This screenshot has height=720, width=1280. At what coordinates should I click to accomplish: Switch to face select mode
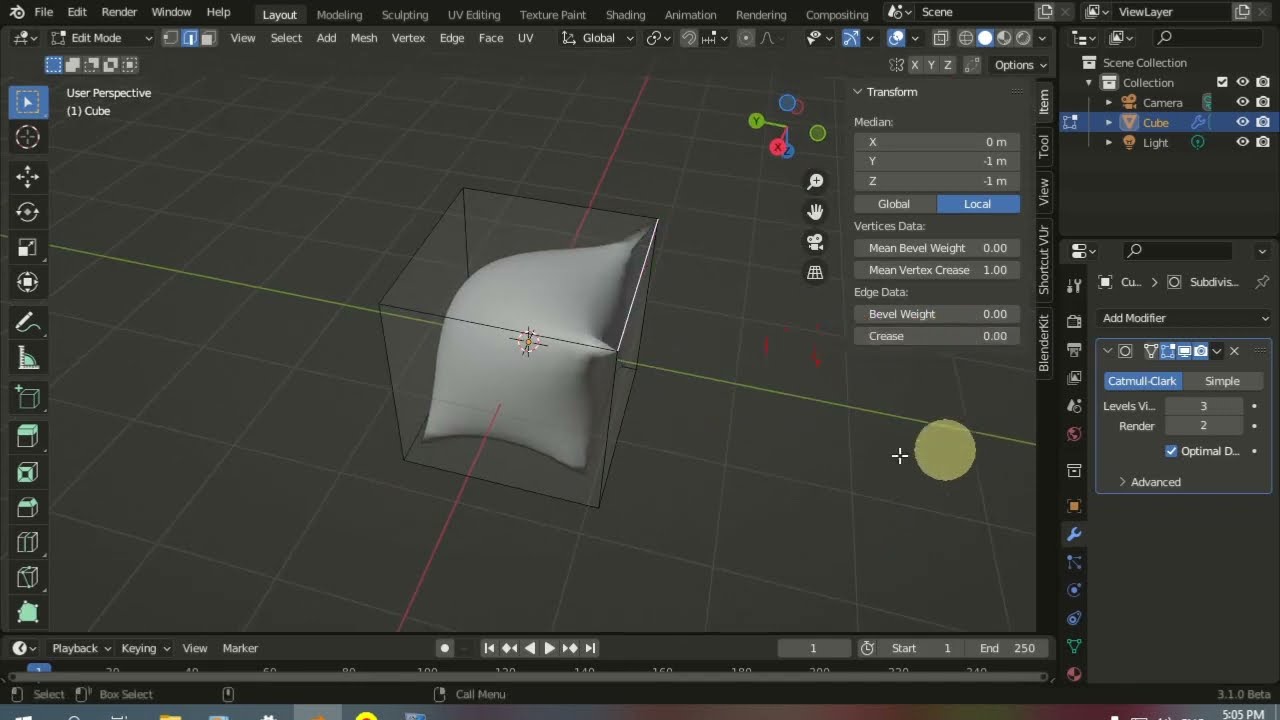[x=207, y=38]
